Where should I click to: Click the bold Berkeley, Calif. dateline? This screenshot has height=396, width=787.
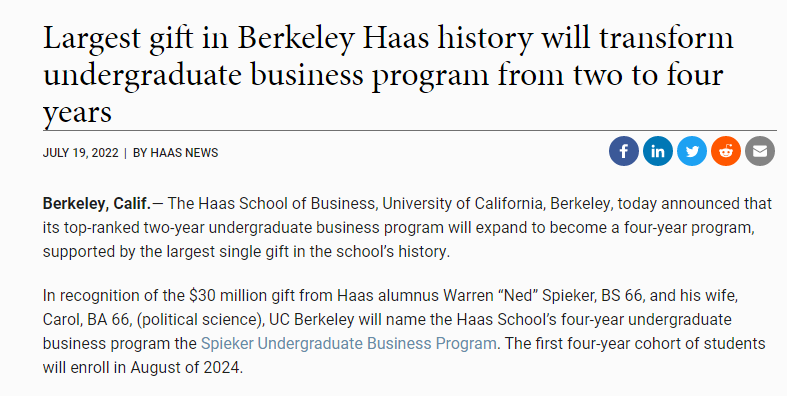coord(96,204)
